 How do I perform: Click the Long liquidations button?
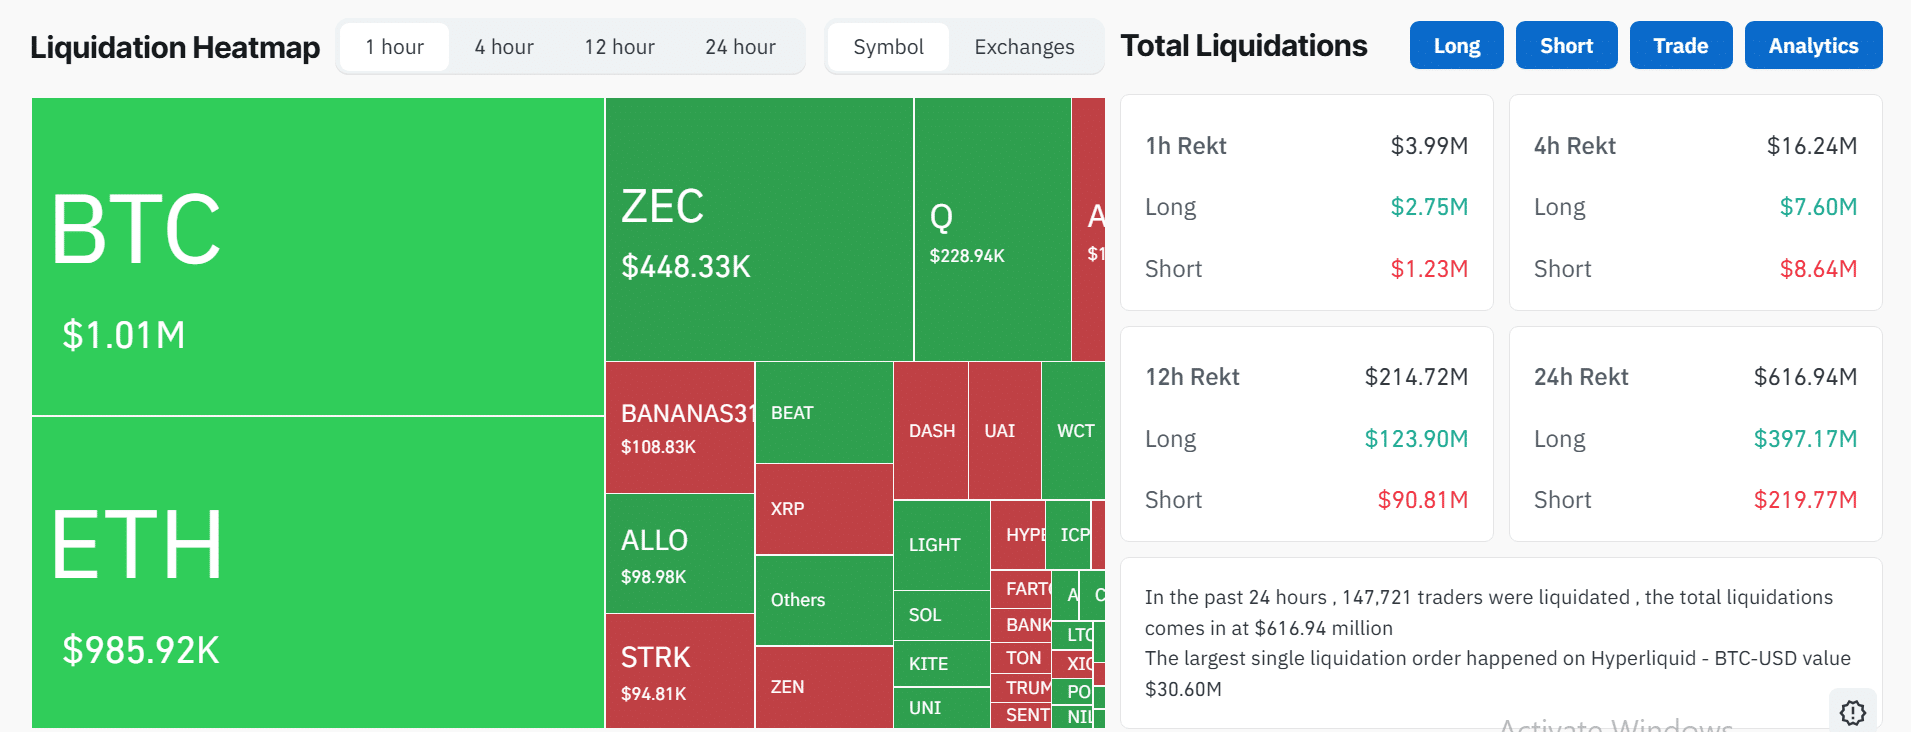click(1456, 45)
